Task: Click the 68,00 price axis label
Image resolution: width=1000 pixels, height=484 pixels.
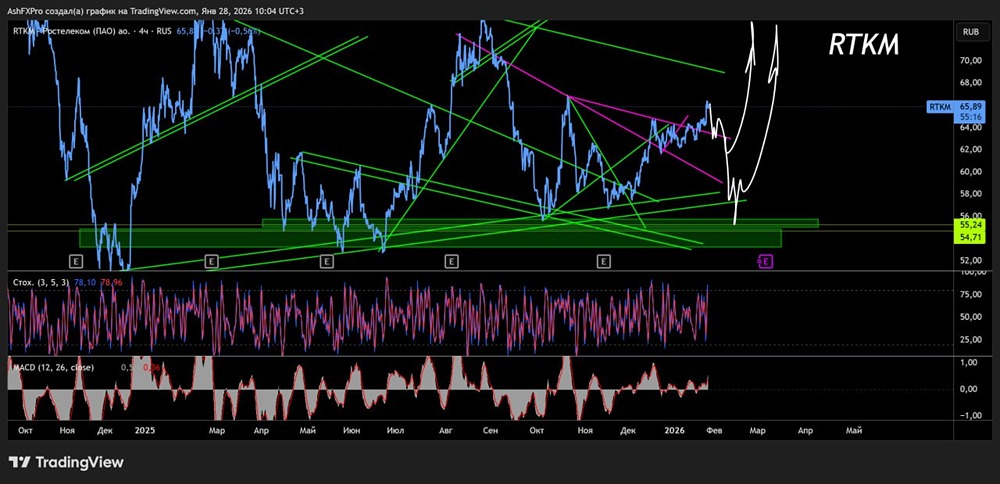Action: coord(971,82)
